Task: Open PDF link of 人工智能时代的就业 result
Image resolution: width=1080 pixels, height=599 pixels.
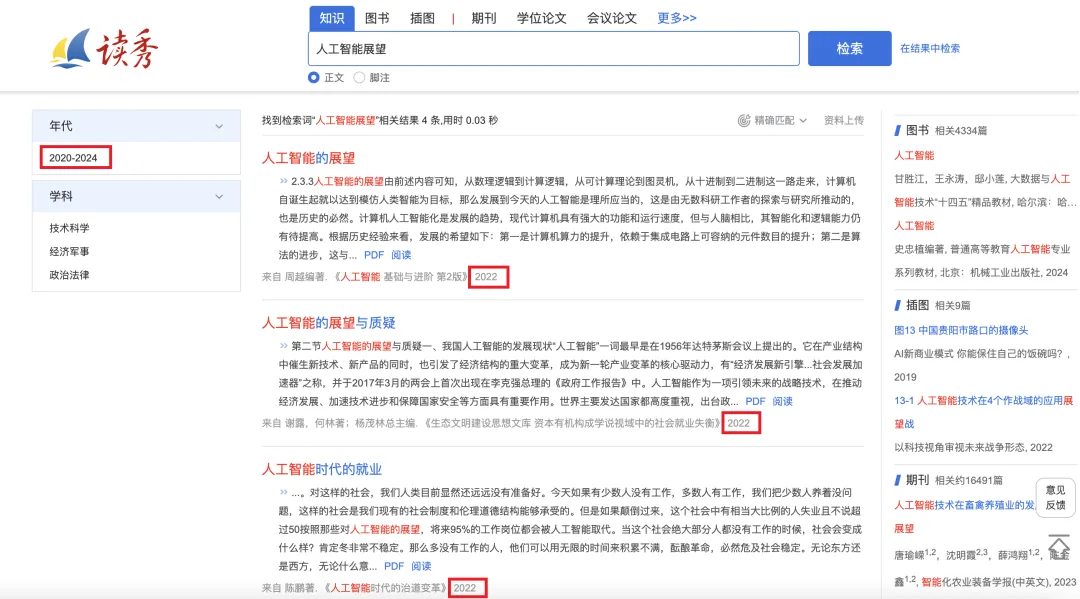Action: (393, 566)
